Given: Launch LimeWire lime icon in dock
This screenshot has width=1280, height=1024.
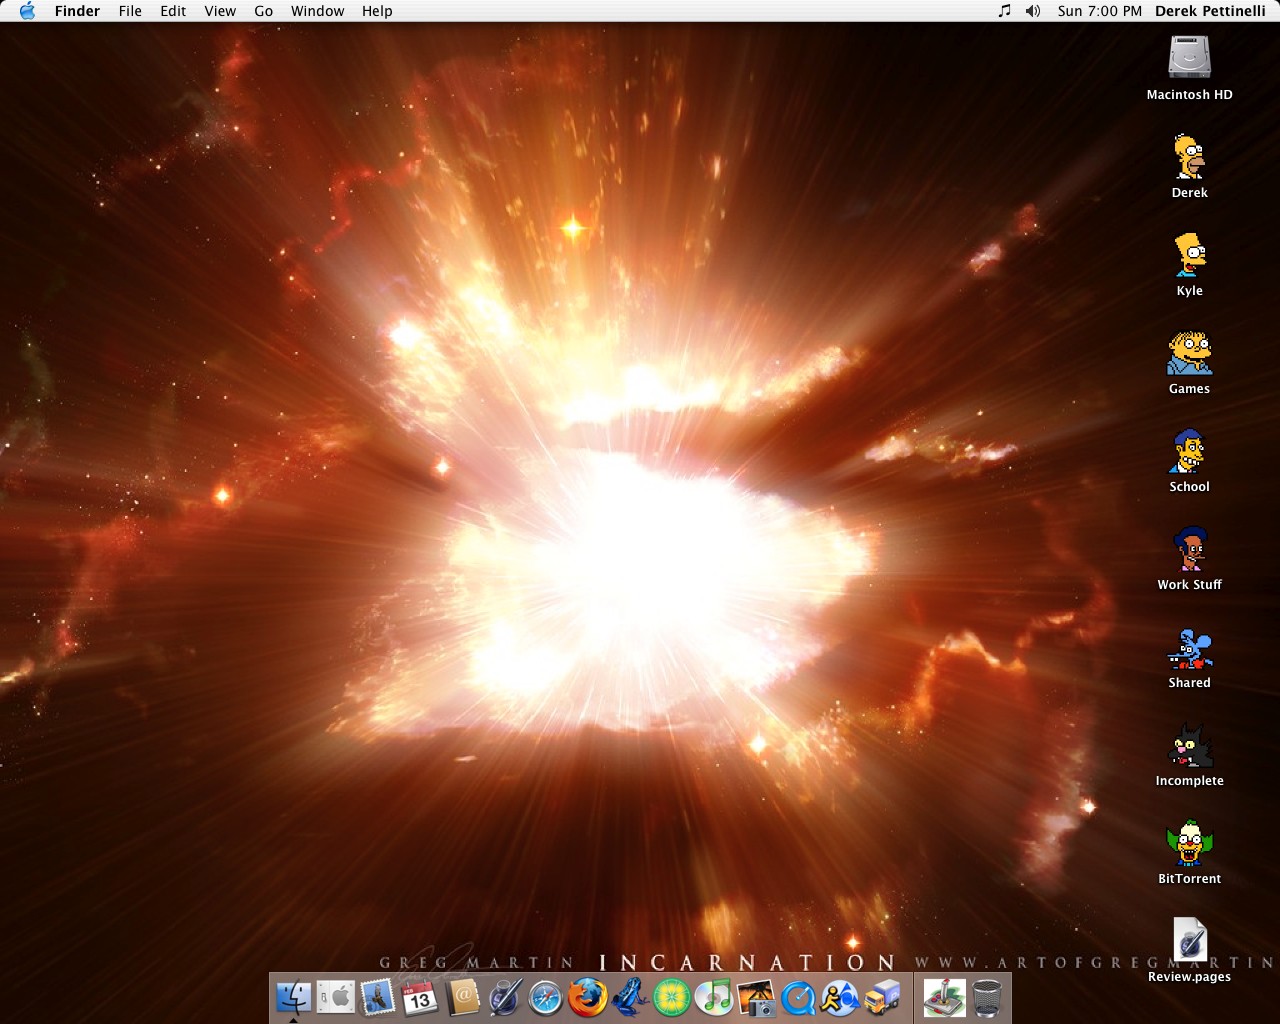Looking at the screenshot, I should tap(672, 997).
